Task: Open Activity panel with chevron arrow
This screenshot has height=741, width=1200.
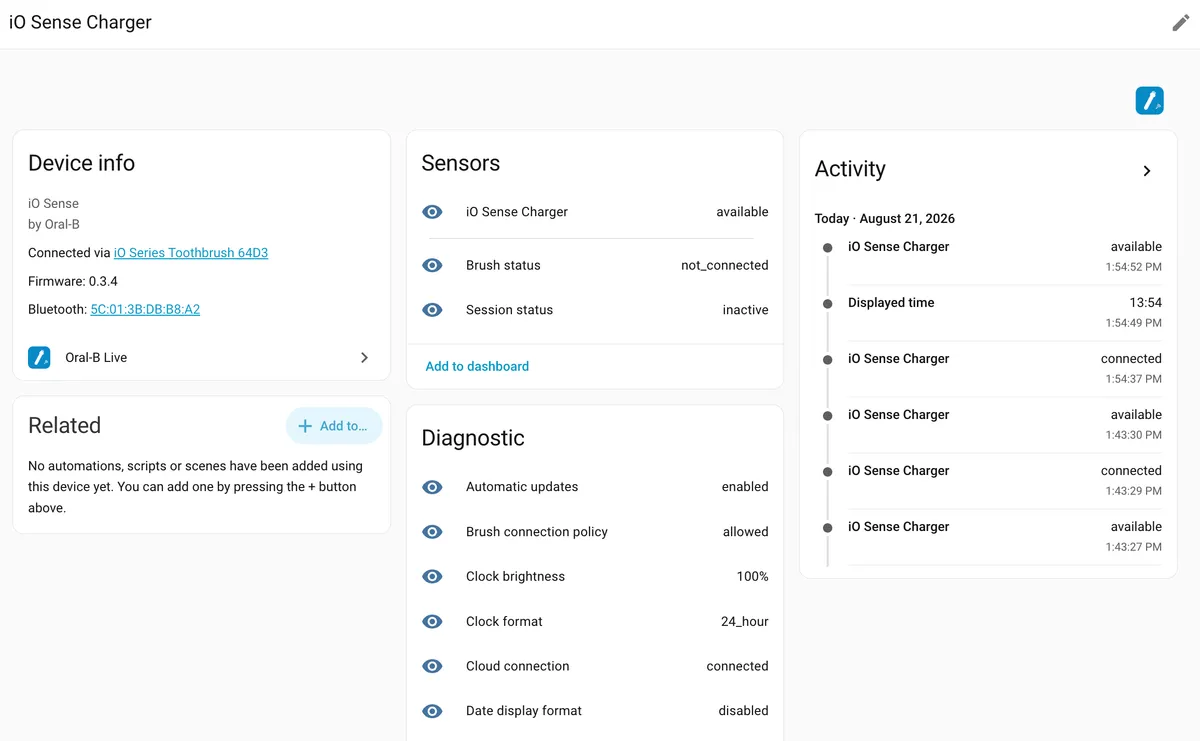Action: click(x=1147, y=171)
